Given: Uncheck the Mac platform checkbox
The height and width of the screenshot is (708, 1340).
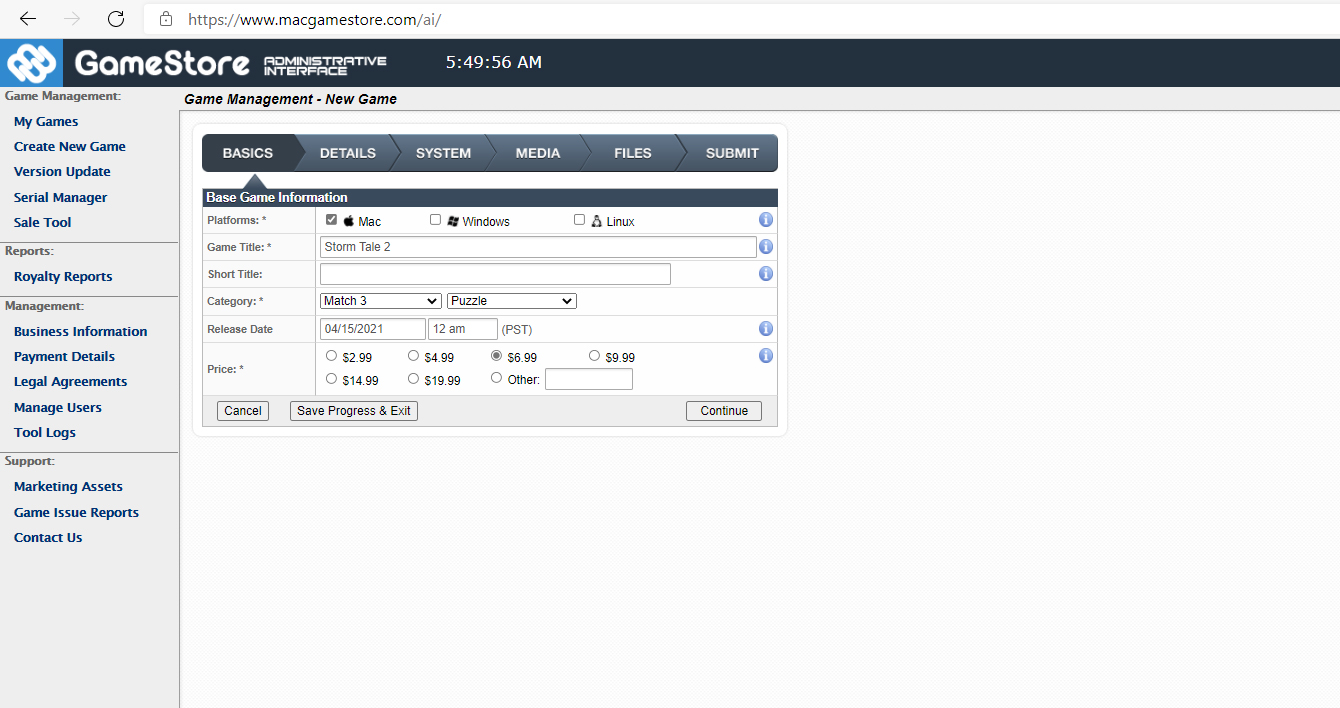Looking at the screenshot, I should pyautogui.click(x=332, y=220).
